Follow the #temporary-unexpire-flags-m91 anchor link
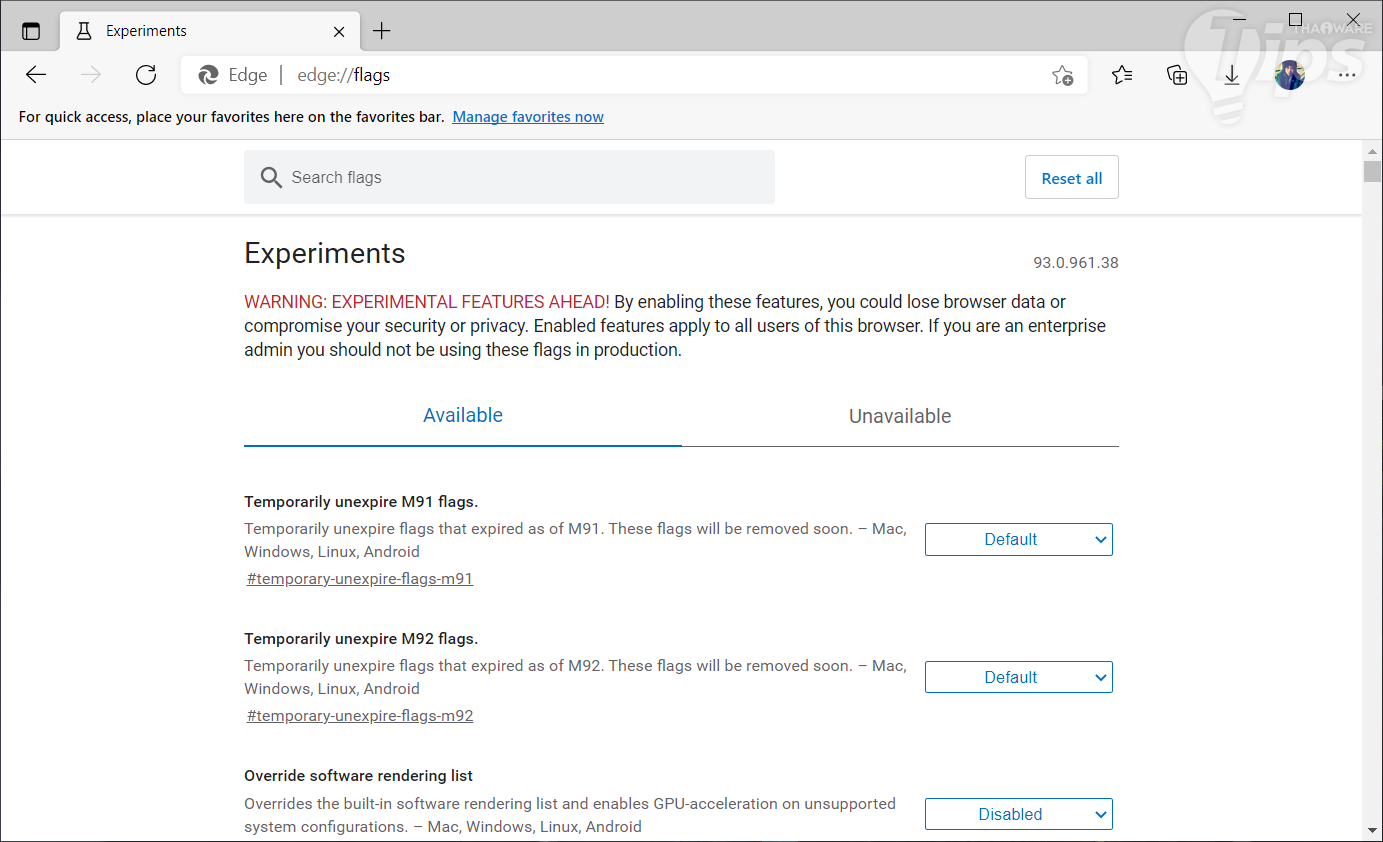This screenshot has width=1383, height=842. [x=360, y=579]
